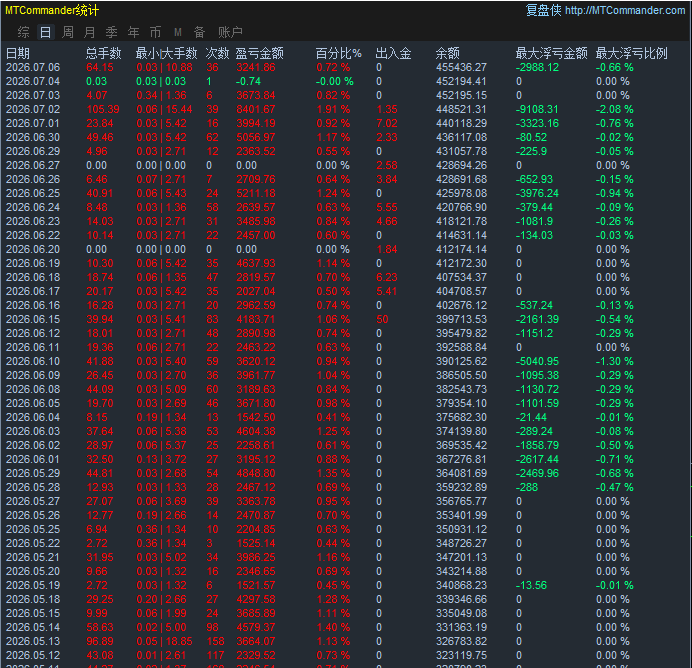Click the 复盘侠 label in header
Screen dimensions: 692x668
pos(543,10)
